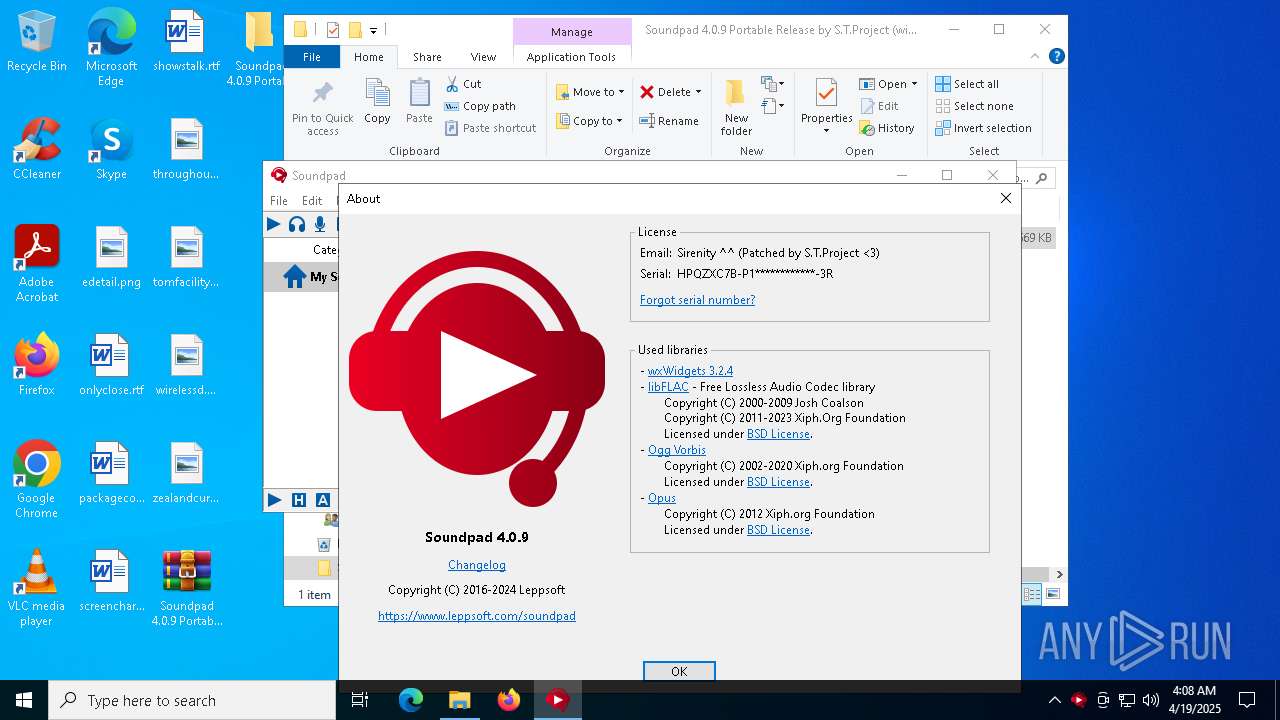The image size is (1280, 720).
Task: Switch to Explorer Home tab
Action: click(x=369, y=57)
